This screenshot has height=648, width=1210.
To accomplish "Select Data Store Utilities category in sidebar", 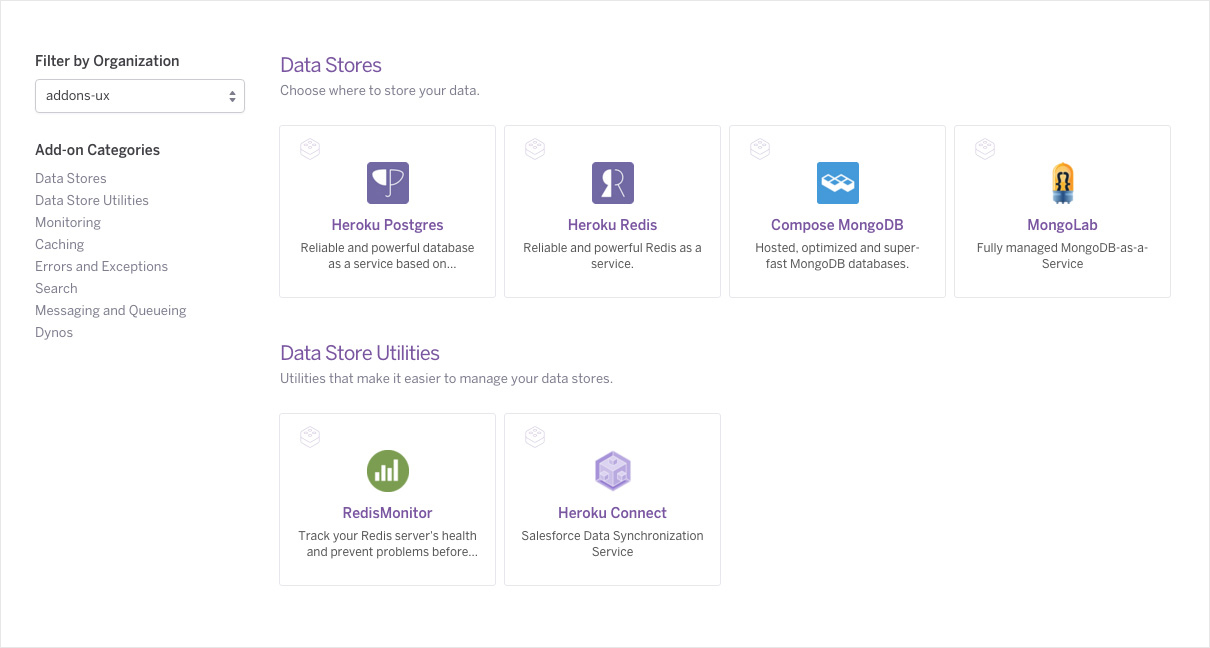I will pyautogui.click(x=92, y=200).
